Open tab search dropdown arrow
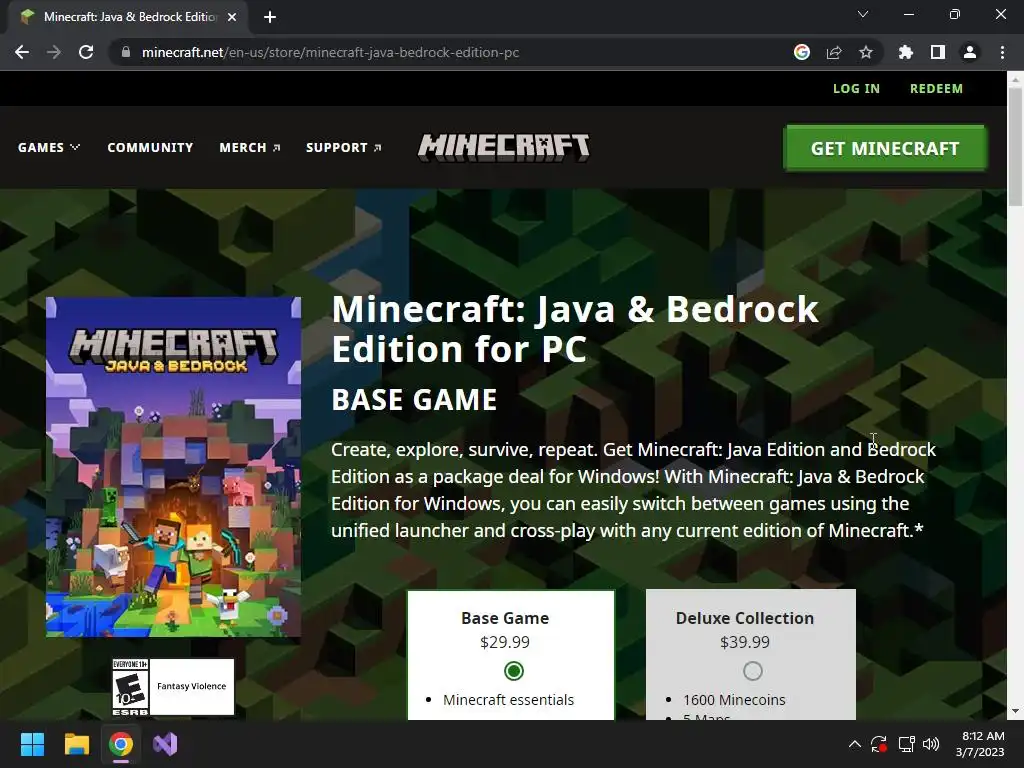The height and width of the screenshot is (768, 1024). point(863,14)
